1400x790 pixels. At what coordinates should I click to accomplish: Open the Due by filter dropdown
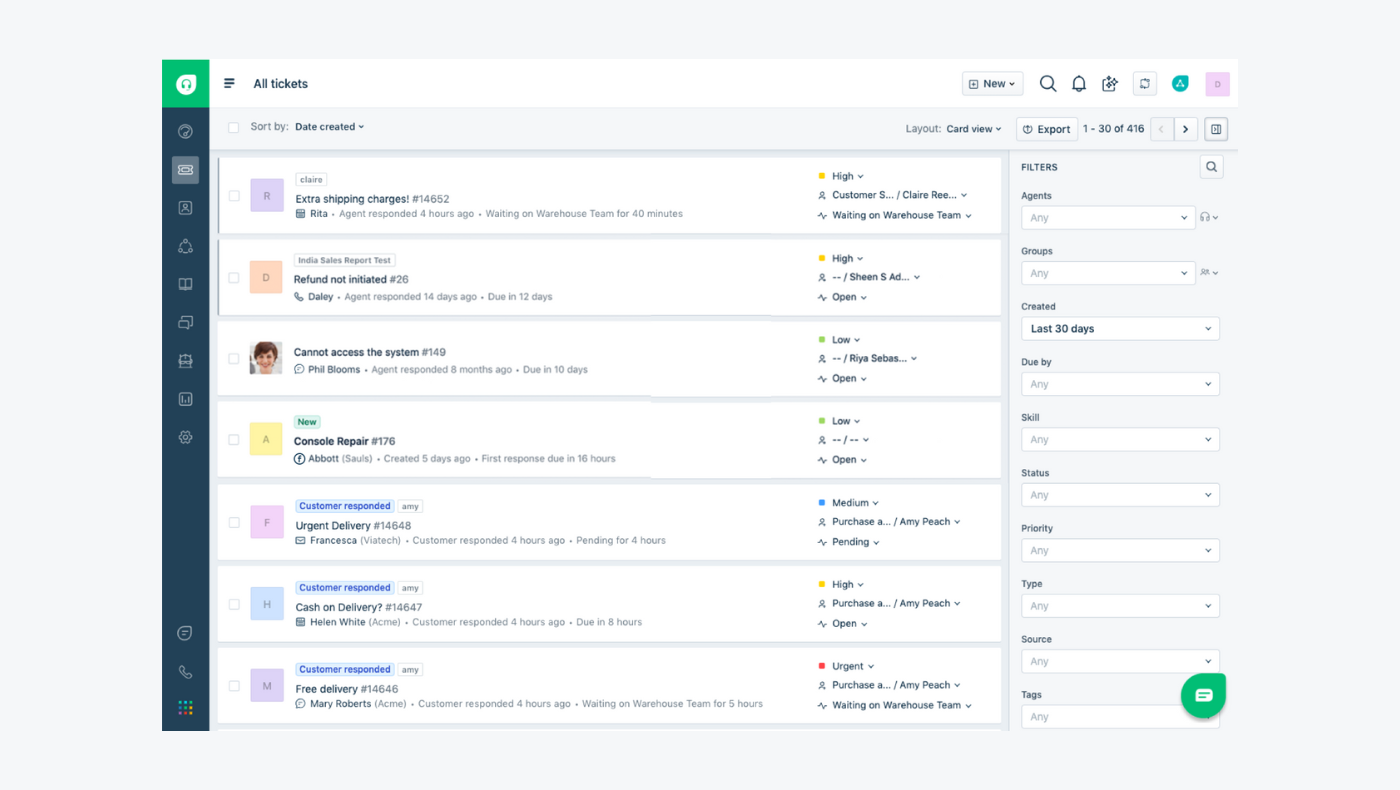coord(1120,384)
